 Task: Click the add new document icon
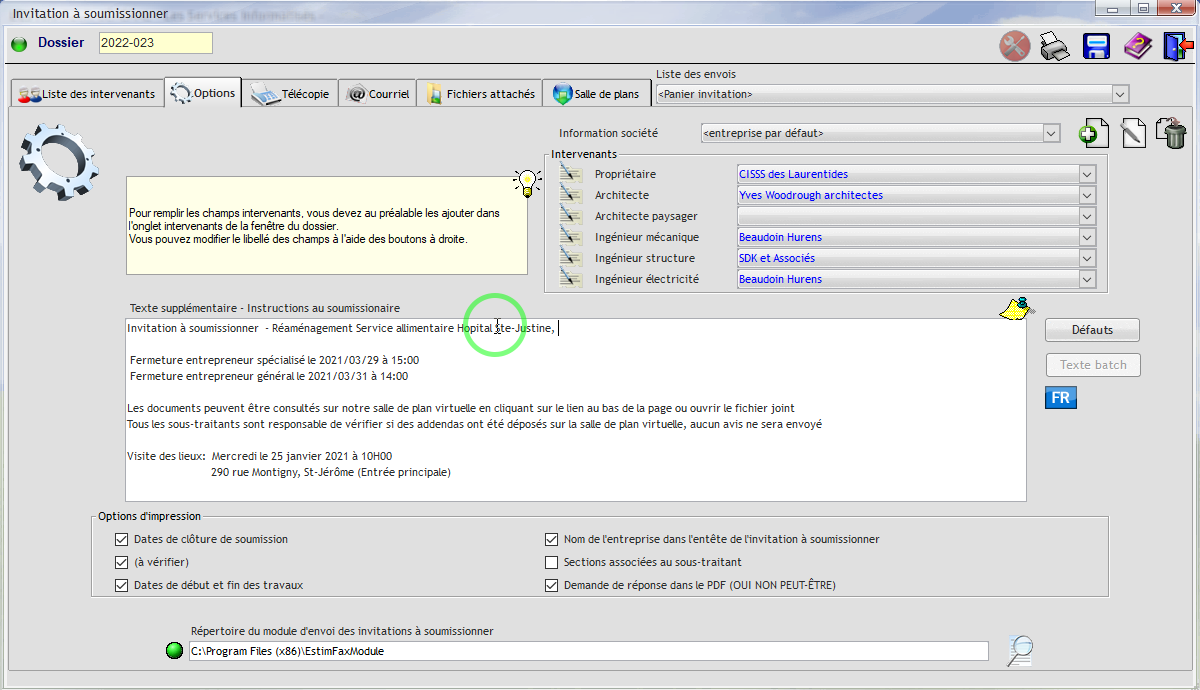[x=1094, y=133]
